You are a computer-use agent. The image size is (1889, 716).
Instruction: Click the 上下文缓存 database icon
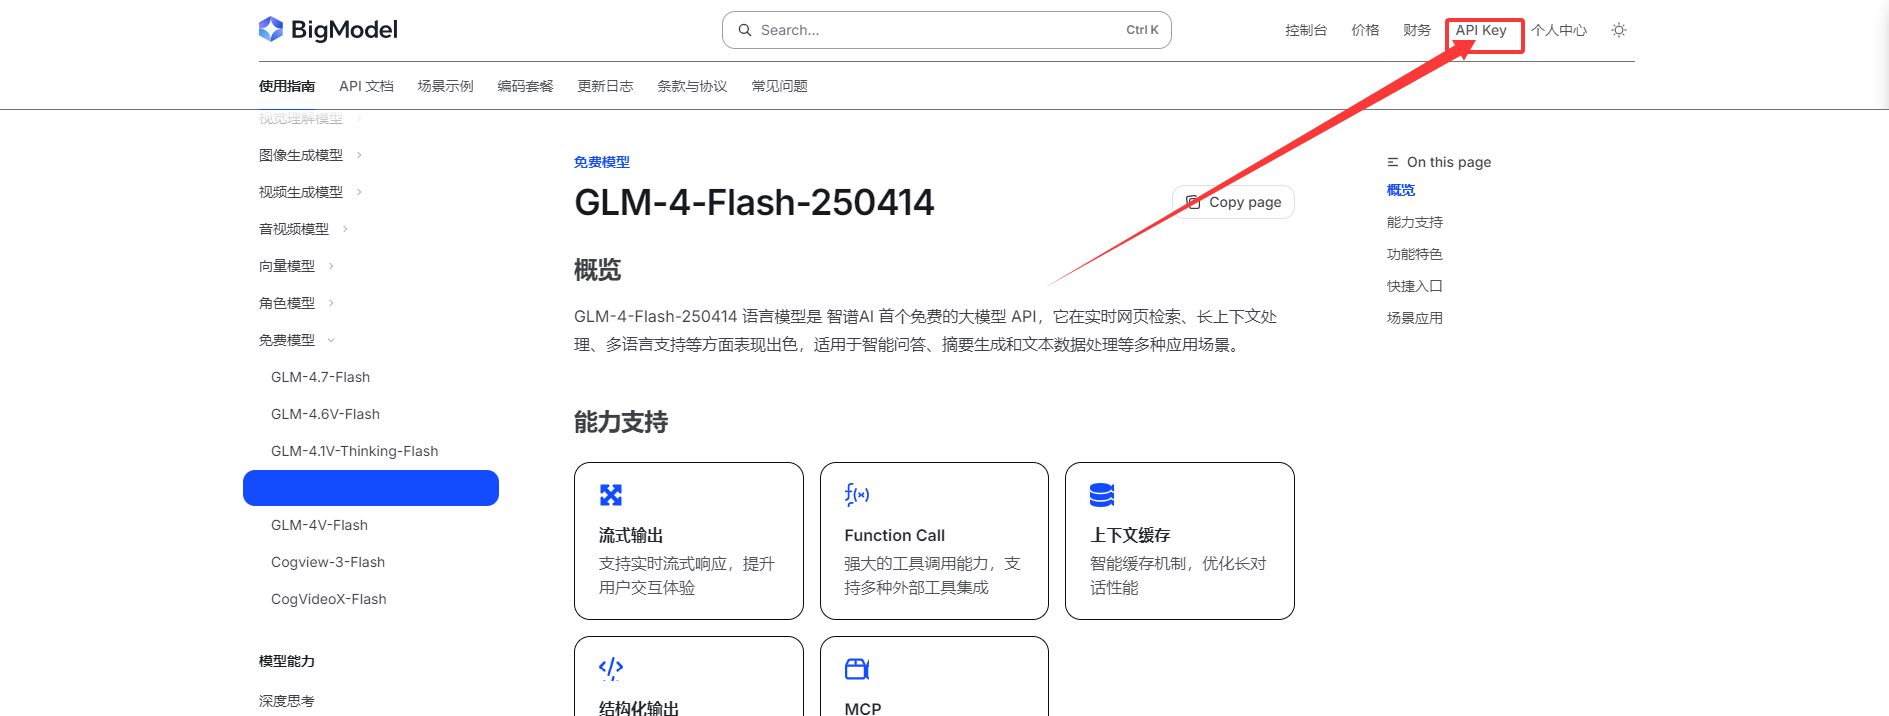click(x=1102, y=495)
